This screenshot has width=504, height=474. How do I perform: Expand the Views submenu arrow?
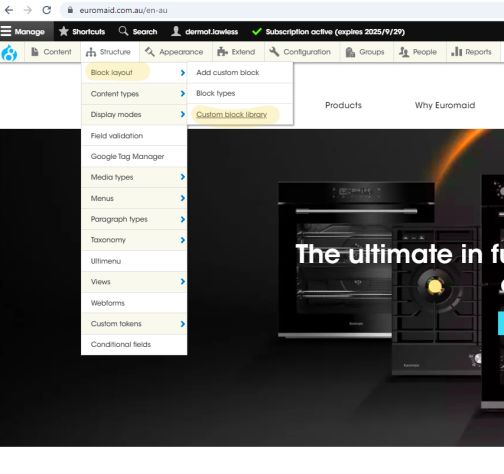(x=182, y=282)
